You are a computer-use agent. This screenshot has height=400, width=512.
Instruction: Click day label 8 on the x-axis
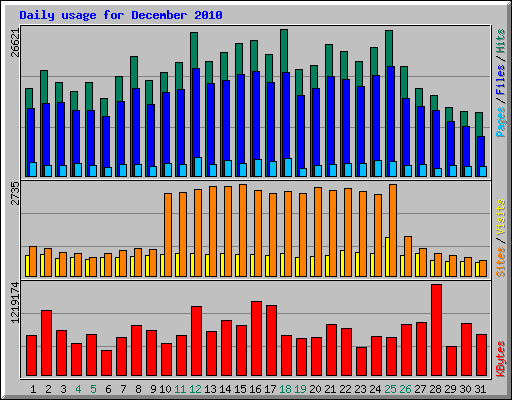[x=138, y=389]
